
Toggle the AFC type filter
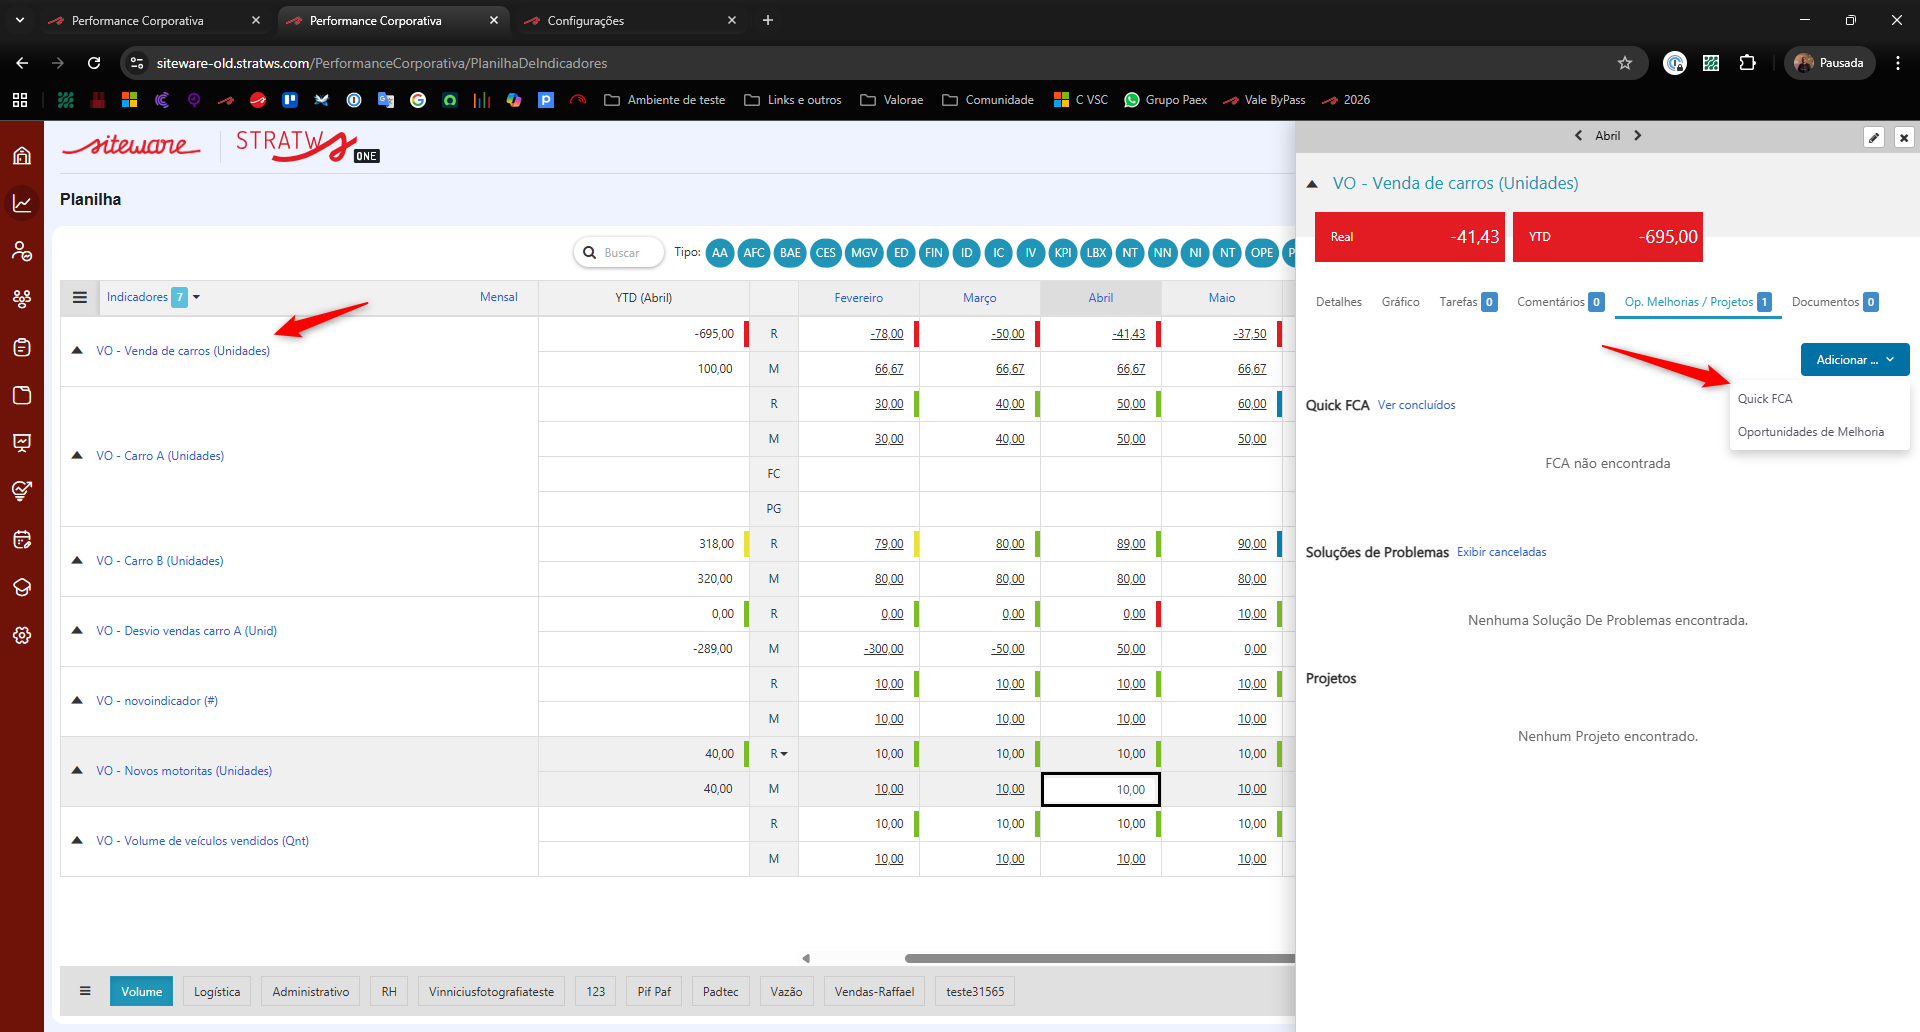click(x=754, y=253)
